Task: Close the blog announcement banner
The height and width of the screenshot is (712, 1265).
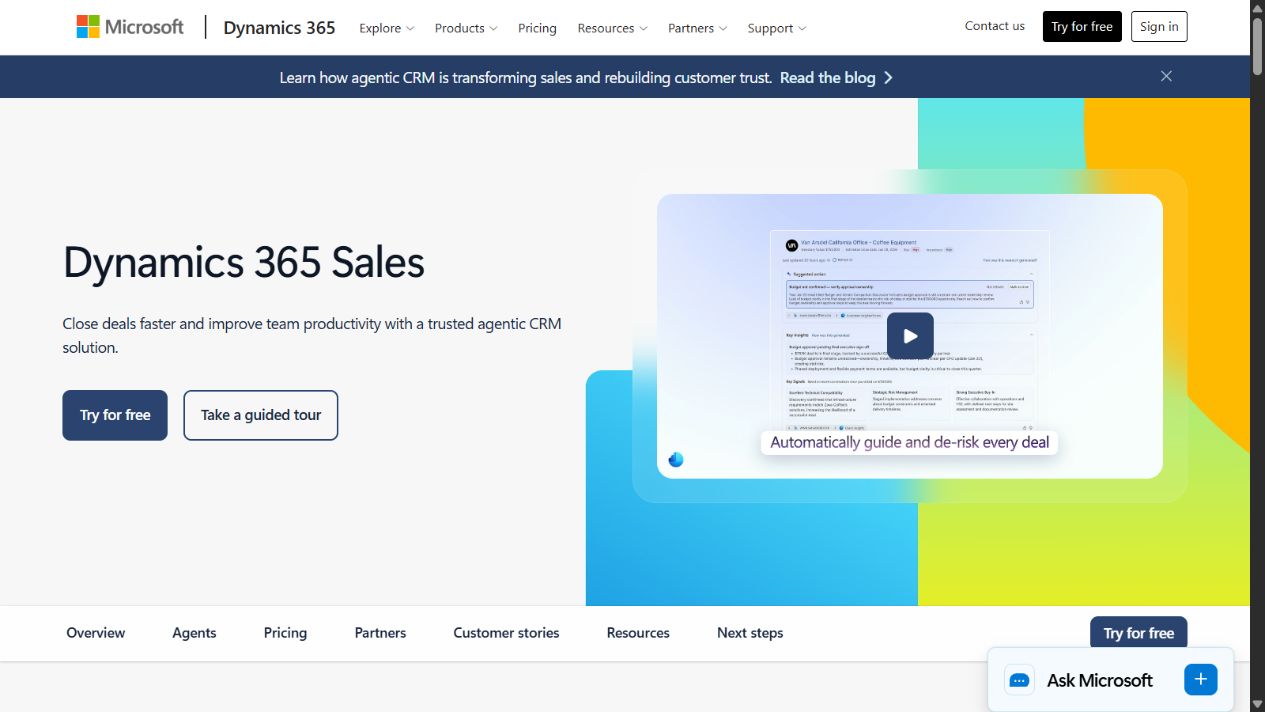Action: pos(1166,76)
